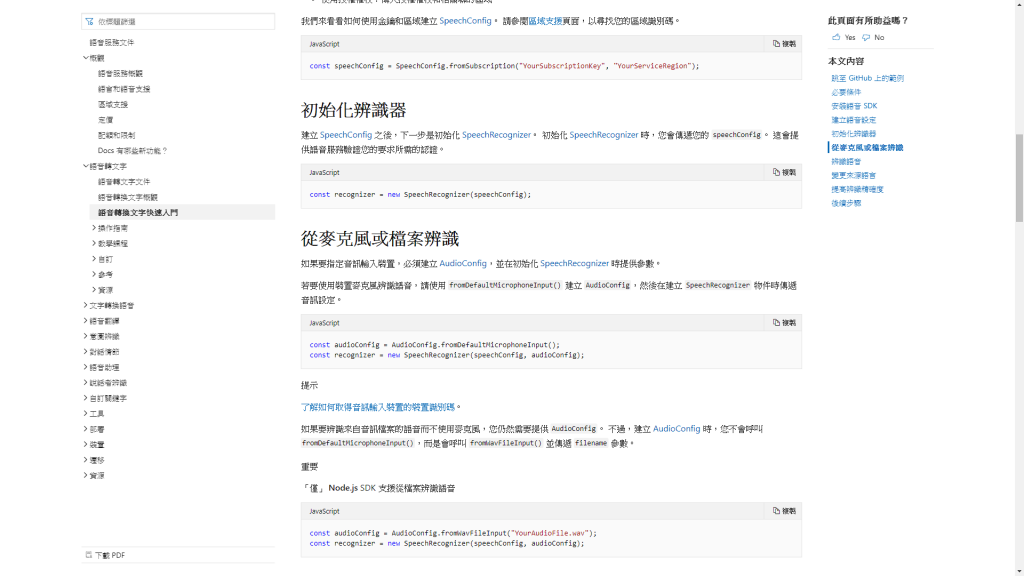Expand the 意圖辨識 node
Viewport: 1024px width, 576px height.
(x=86, y=336)
